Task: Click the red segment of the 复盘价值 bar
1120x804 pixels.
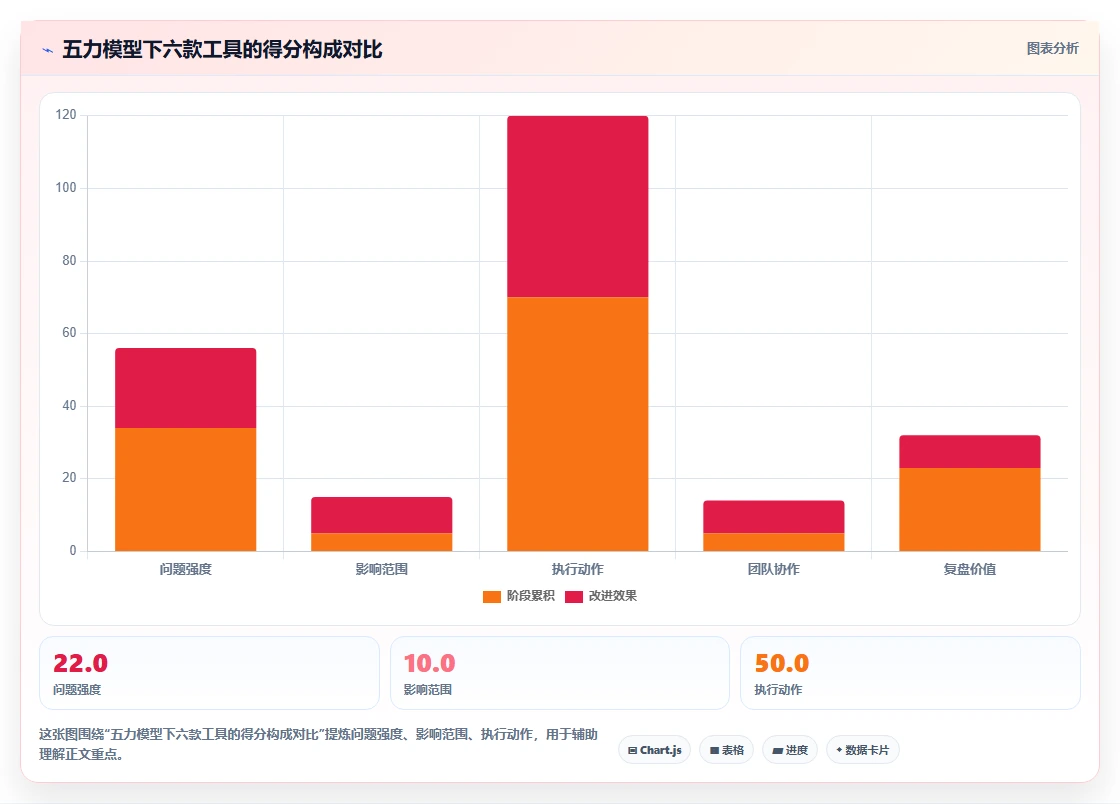Action: (x=970, y=451)
